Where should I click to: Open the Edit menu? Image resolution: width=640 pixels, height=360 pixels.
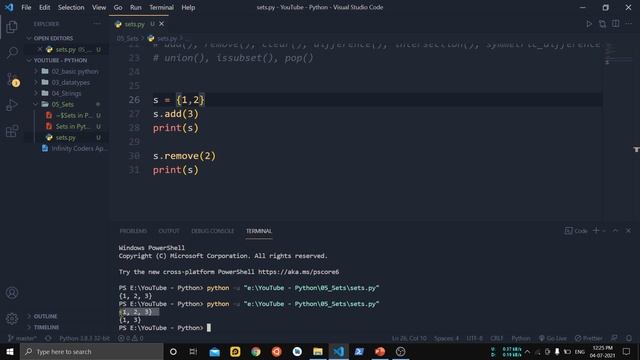point(44,7)
